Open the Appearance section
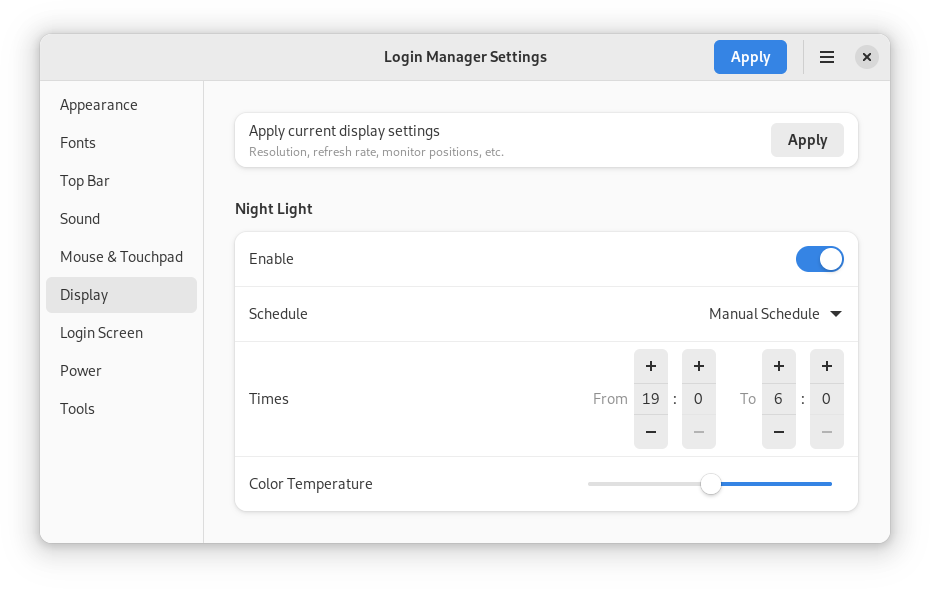The width and height of the screenshot is (930, 589). coord(99,105)
